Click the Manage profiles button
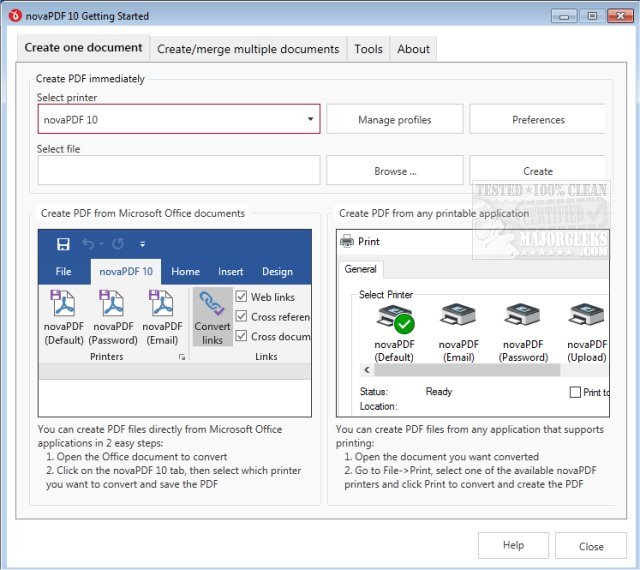This screenshot has height=570, width=640. 394,119
